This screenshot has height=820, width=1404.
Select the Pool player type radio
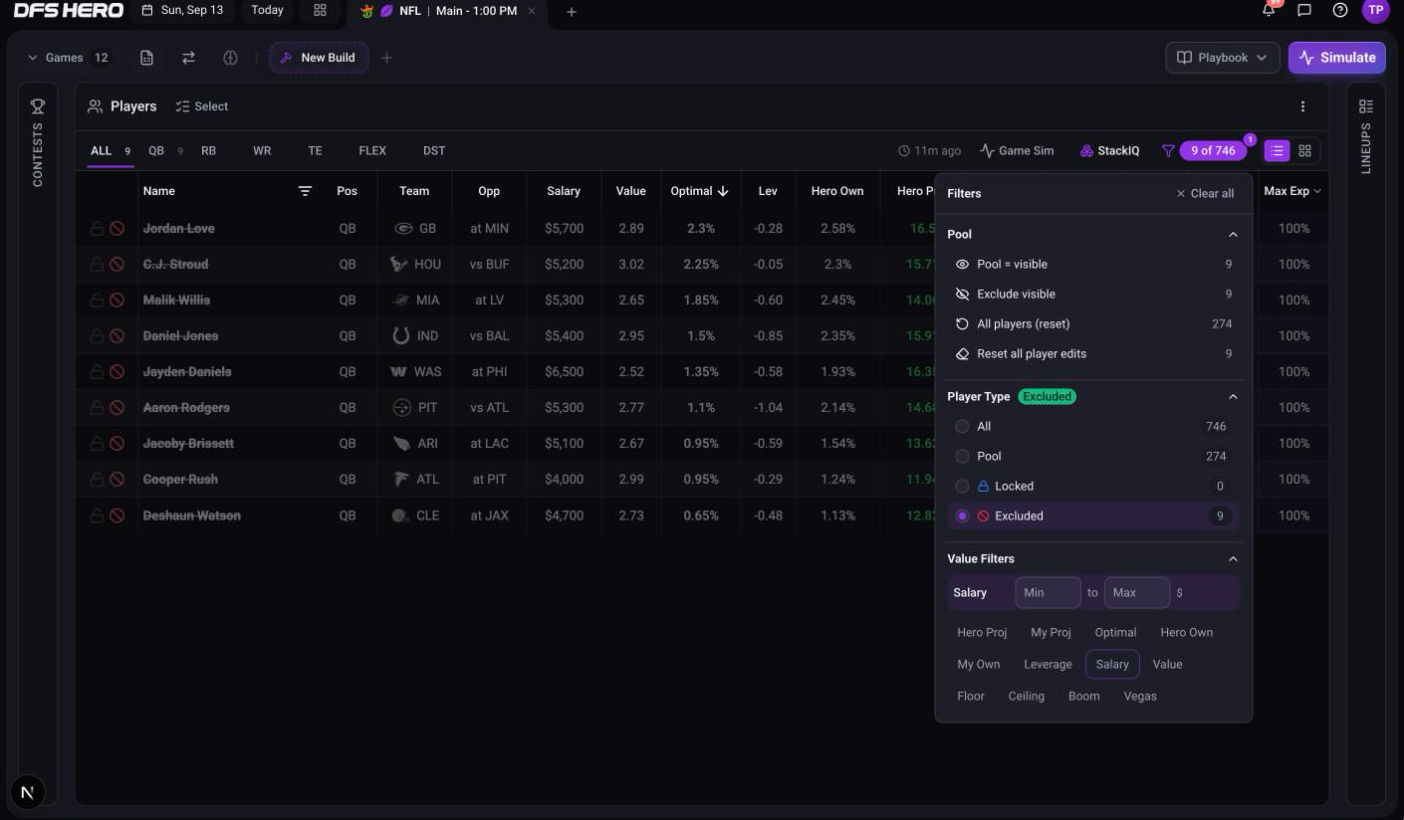coord(962,456)
